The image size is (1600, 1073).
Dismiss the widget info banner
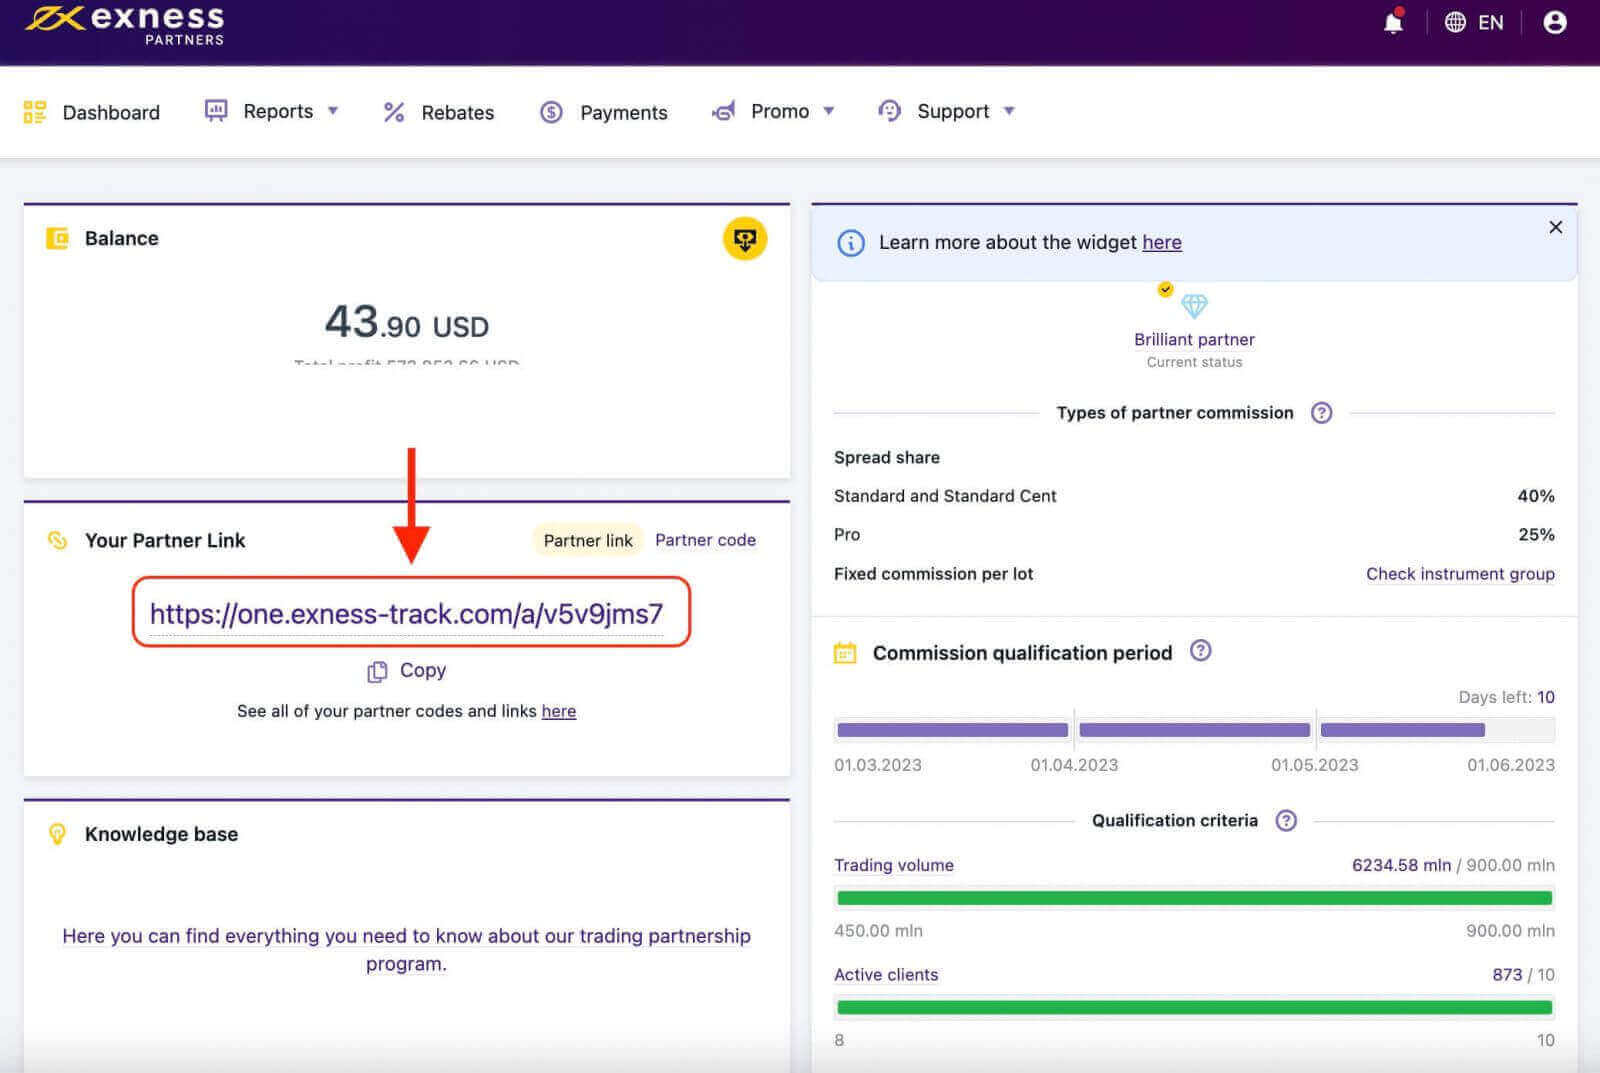point(1555,227)
